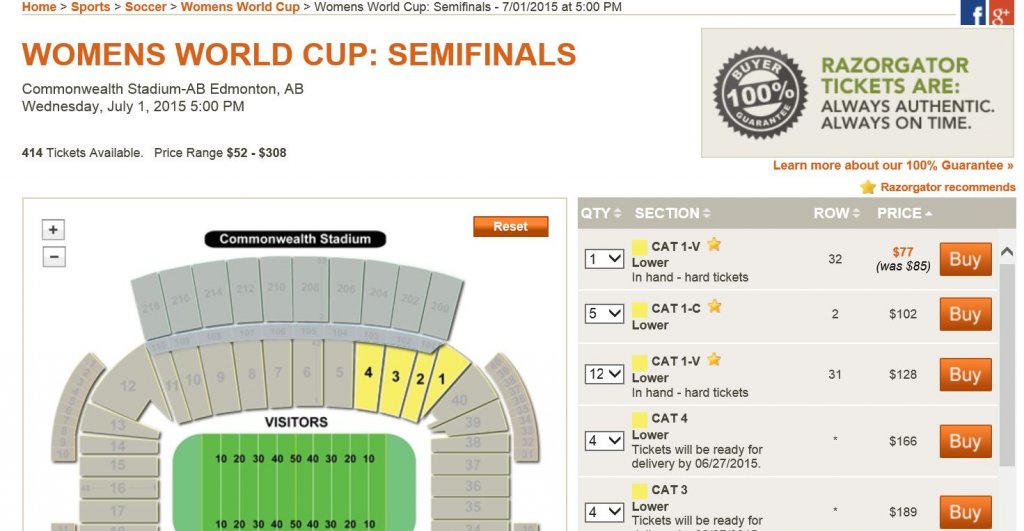Click the 100% buyer guarantee badge
This screenshot has height=531, width=1024.
pos(761,92)
